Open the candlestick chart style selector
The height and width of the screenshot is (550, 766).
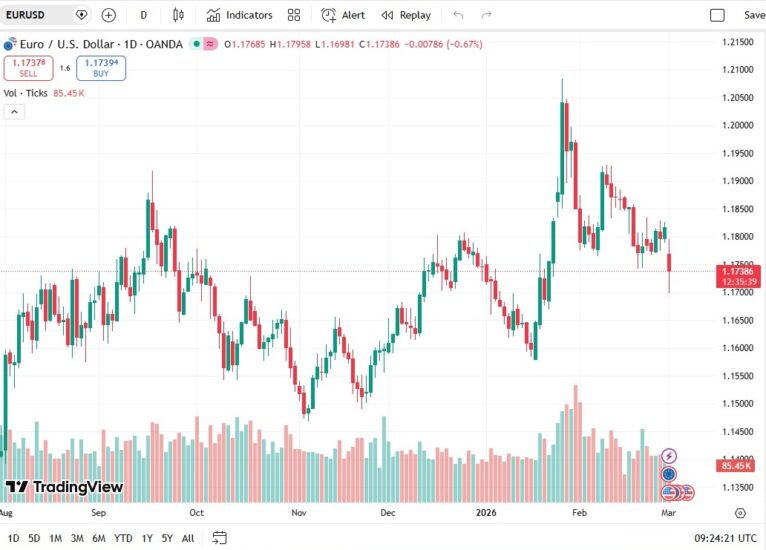(x=178, y=15)
